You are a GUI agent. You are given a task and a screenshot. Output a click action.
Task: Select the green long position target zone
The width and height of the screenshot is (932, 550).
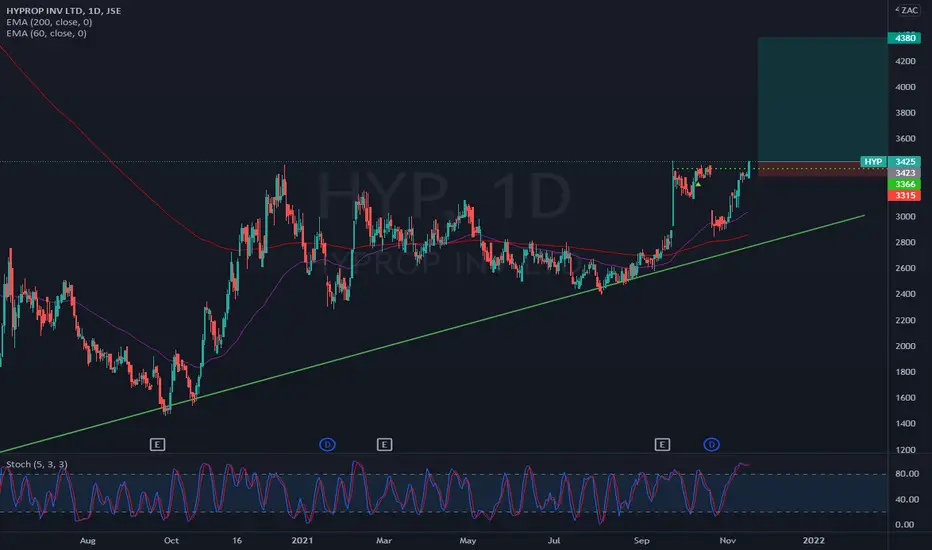point(823,99)
